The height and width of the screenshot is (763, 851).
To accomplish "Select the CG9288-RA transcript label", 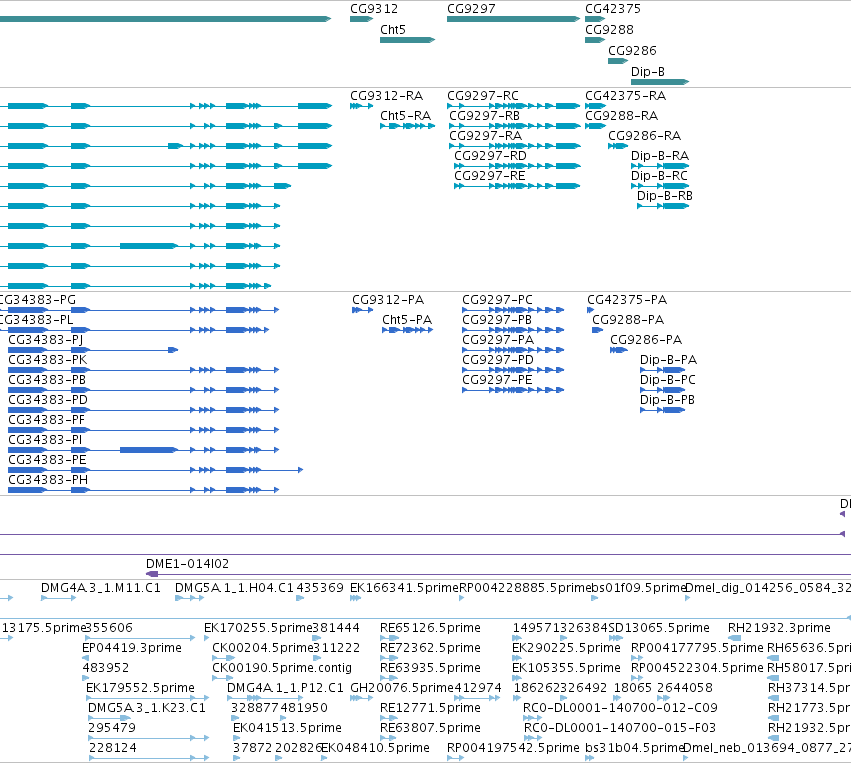I will [621, 116].
